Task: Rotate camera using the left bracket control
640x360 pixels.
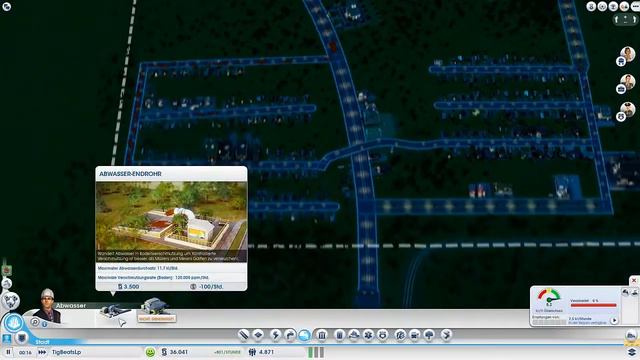Action: point(616,19)
